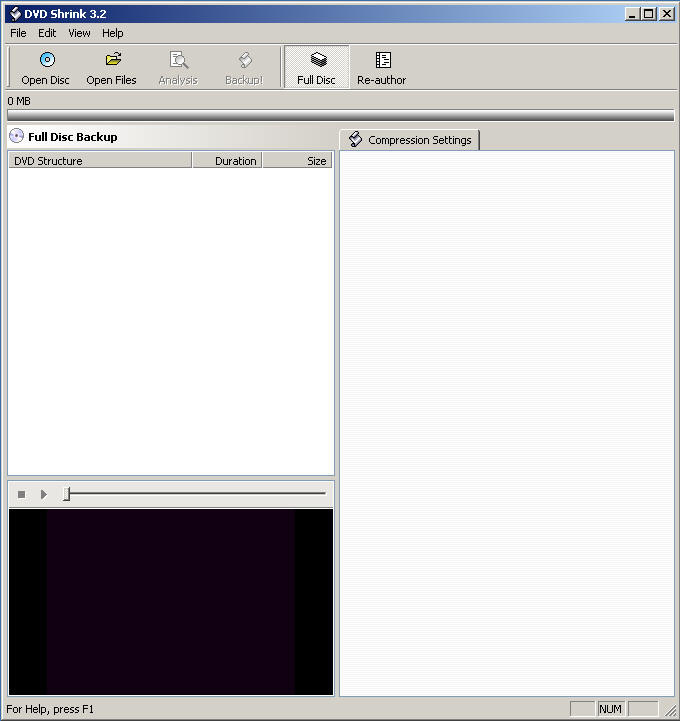The width and height of the screenshot is (680, 721).
Task: Minimize the DVD Shrink window
Action: [632, 14]
